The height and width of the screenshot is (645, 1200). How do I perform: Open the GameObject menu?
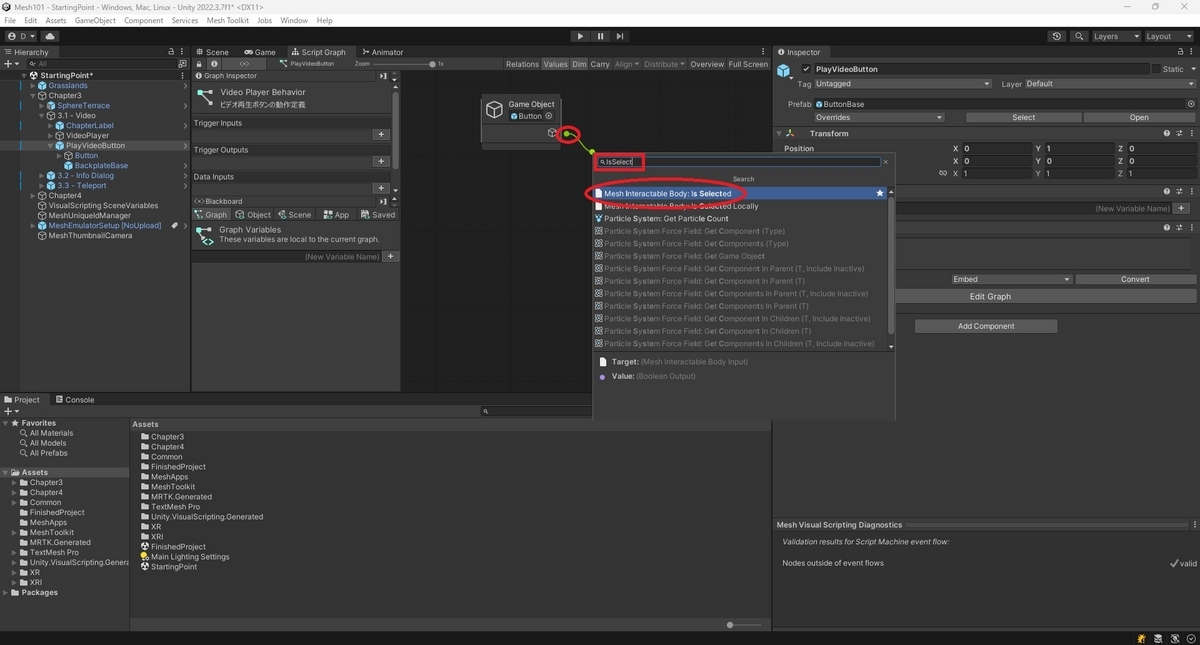(94, 20)
